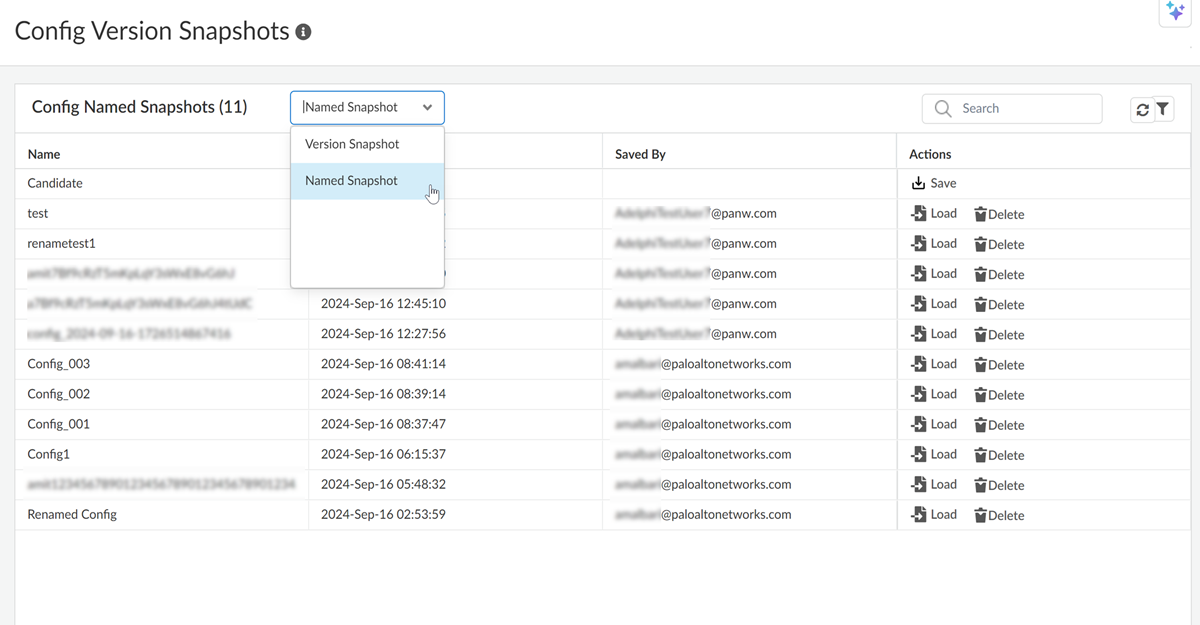The width and height of the screenshot is (1200, 625).
Task: Click the info icon beside Config Version Snapshots
Action: click(303, 32)
